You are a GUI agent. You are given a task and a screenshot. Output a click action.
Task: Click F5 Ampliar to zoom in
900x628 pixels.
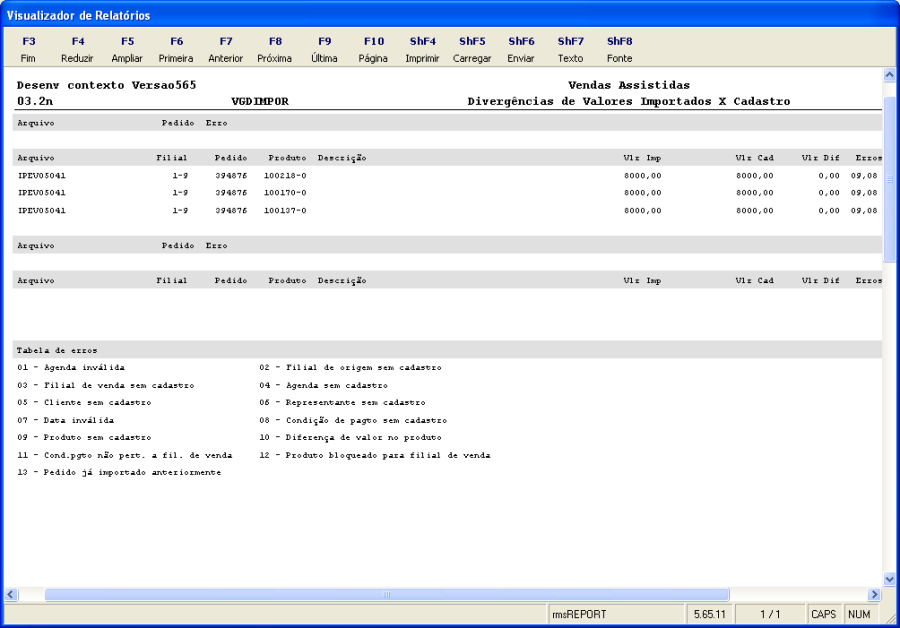[127, 49]
